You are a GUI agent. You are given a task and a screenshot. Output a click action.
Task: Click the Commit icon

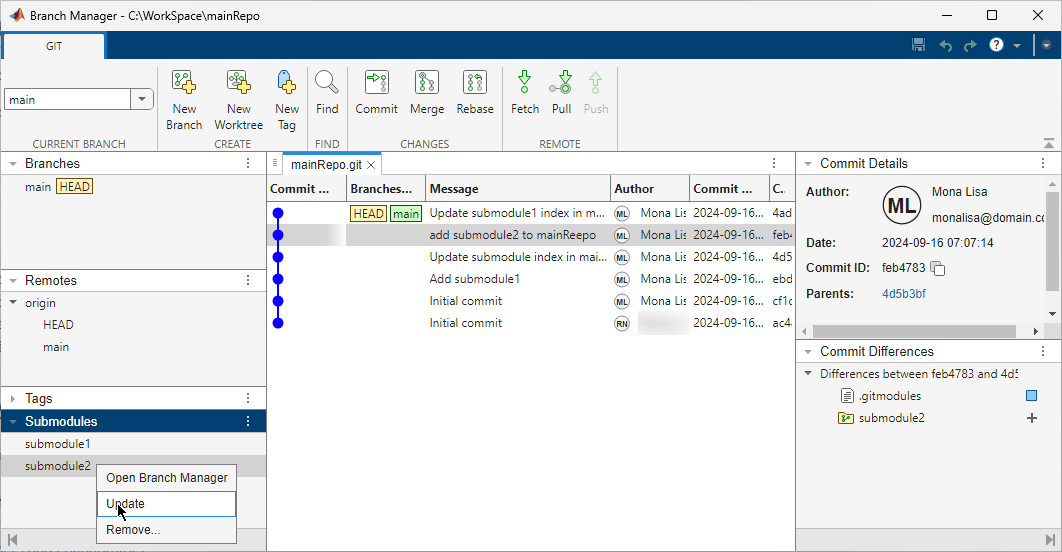[x=376, y=84]
